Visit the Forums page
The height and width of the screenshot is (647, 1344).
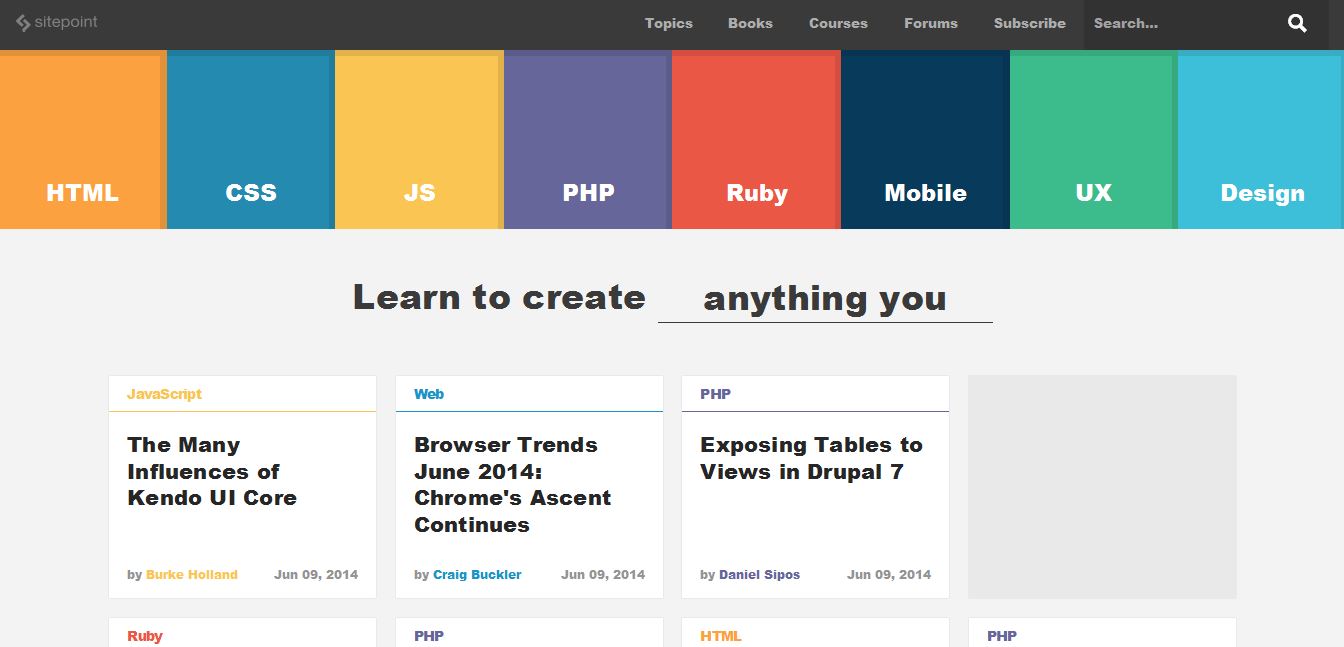[x=930, y=23]
